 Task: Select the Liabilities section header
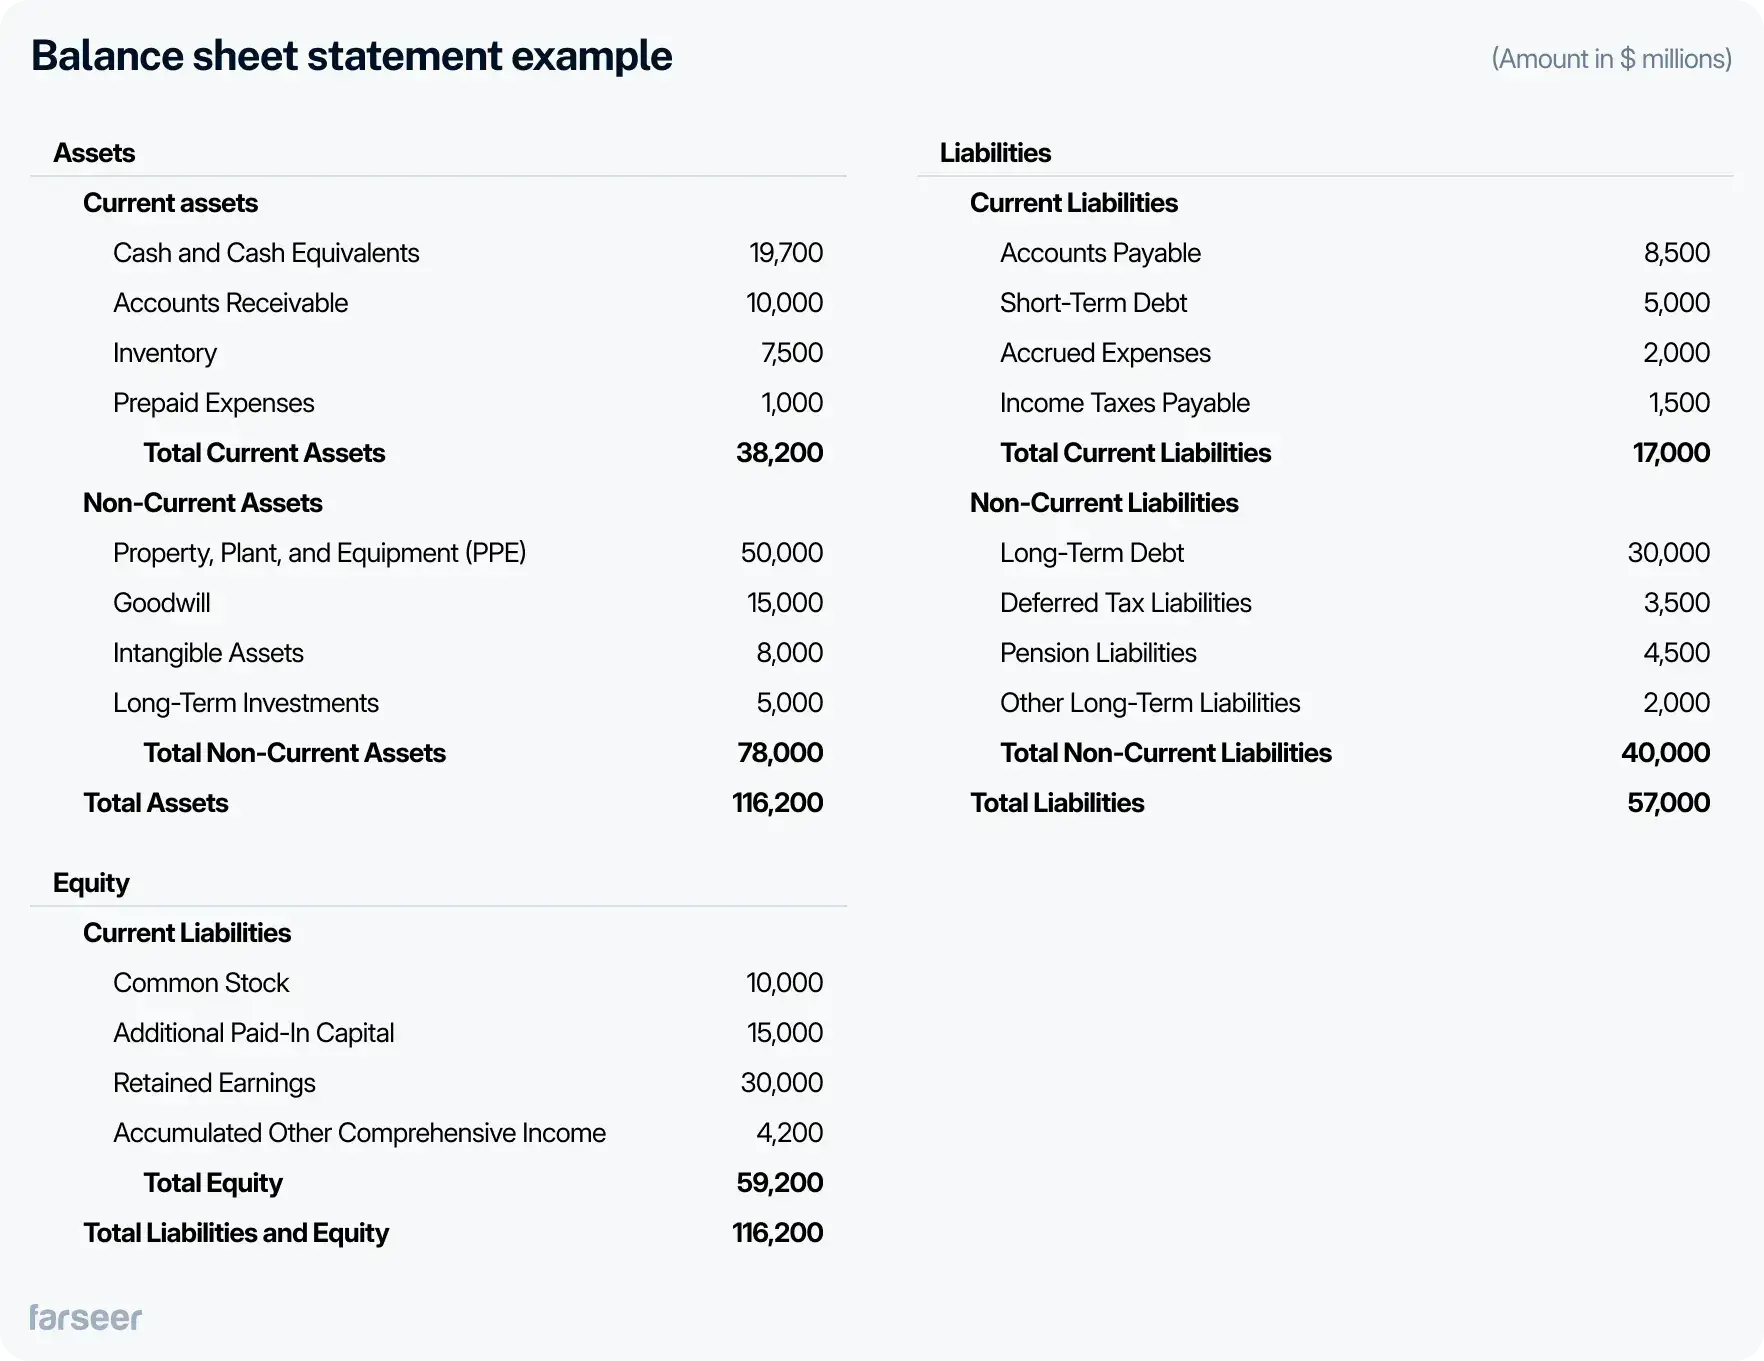point(995,152)
